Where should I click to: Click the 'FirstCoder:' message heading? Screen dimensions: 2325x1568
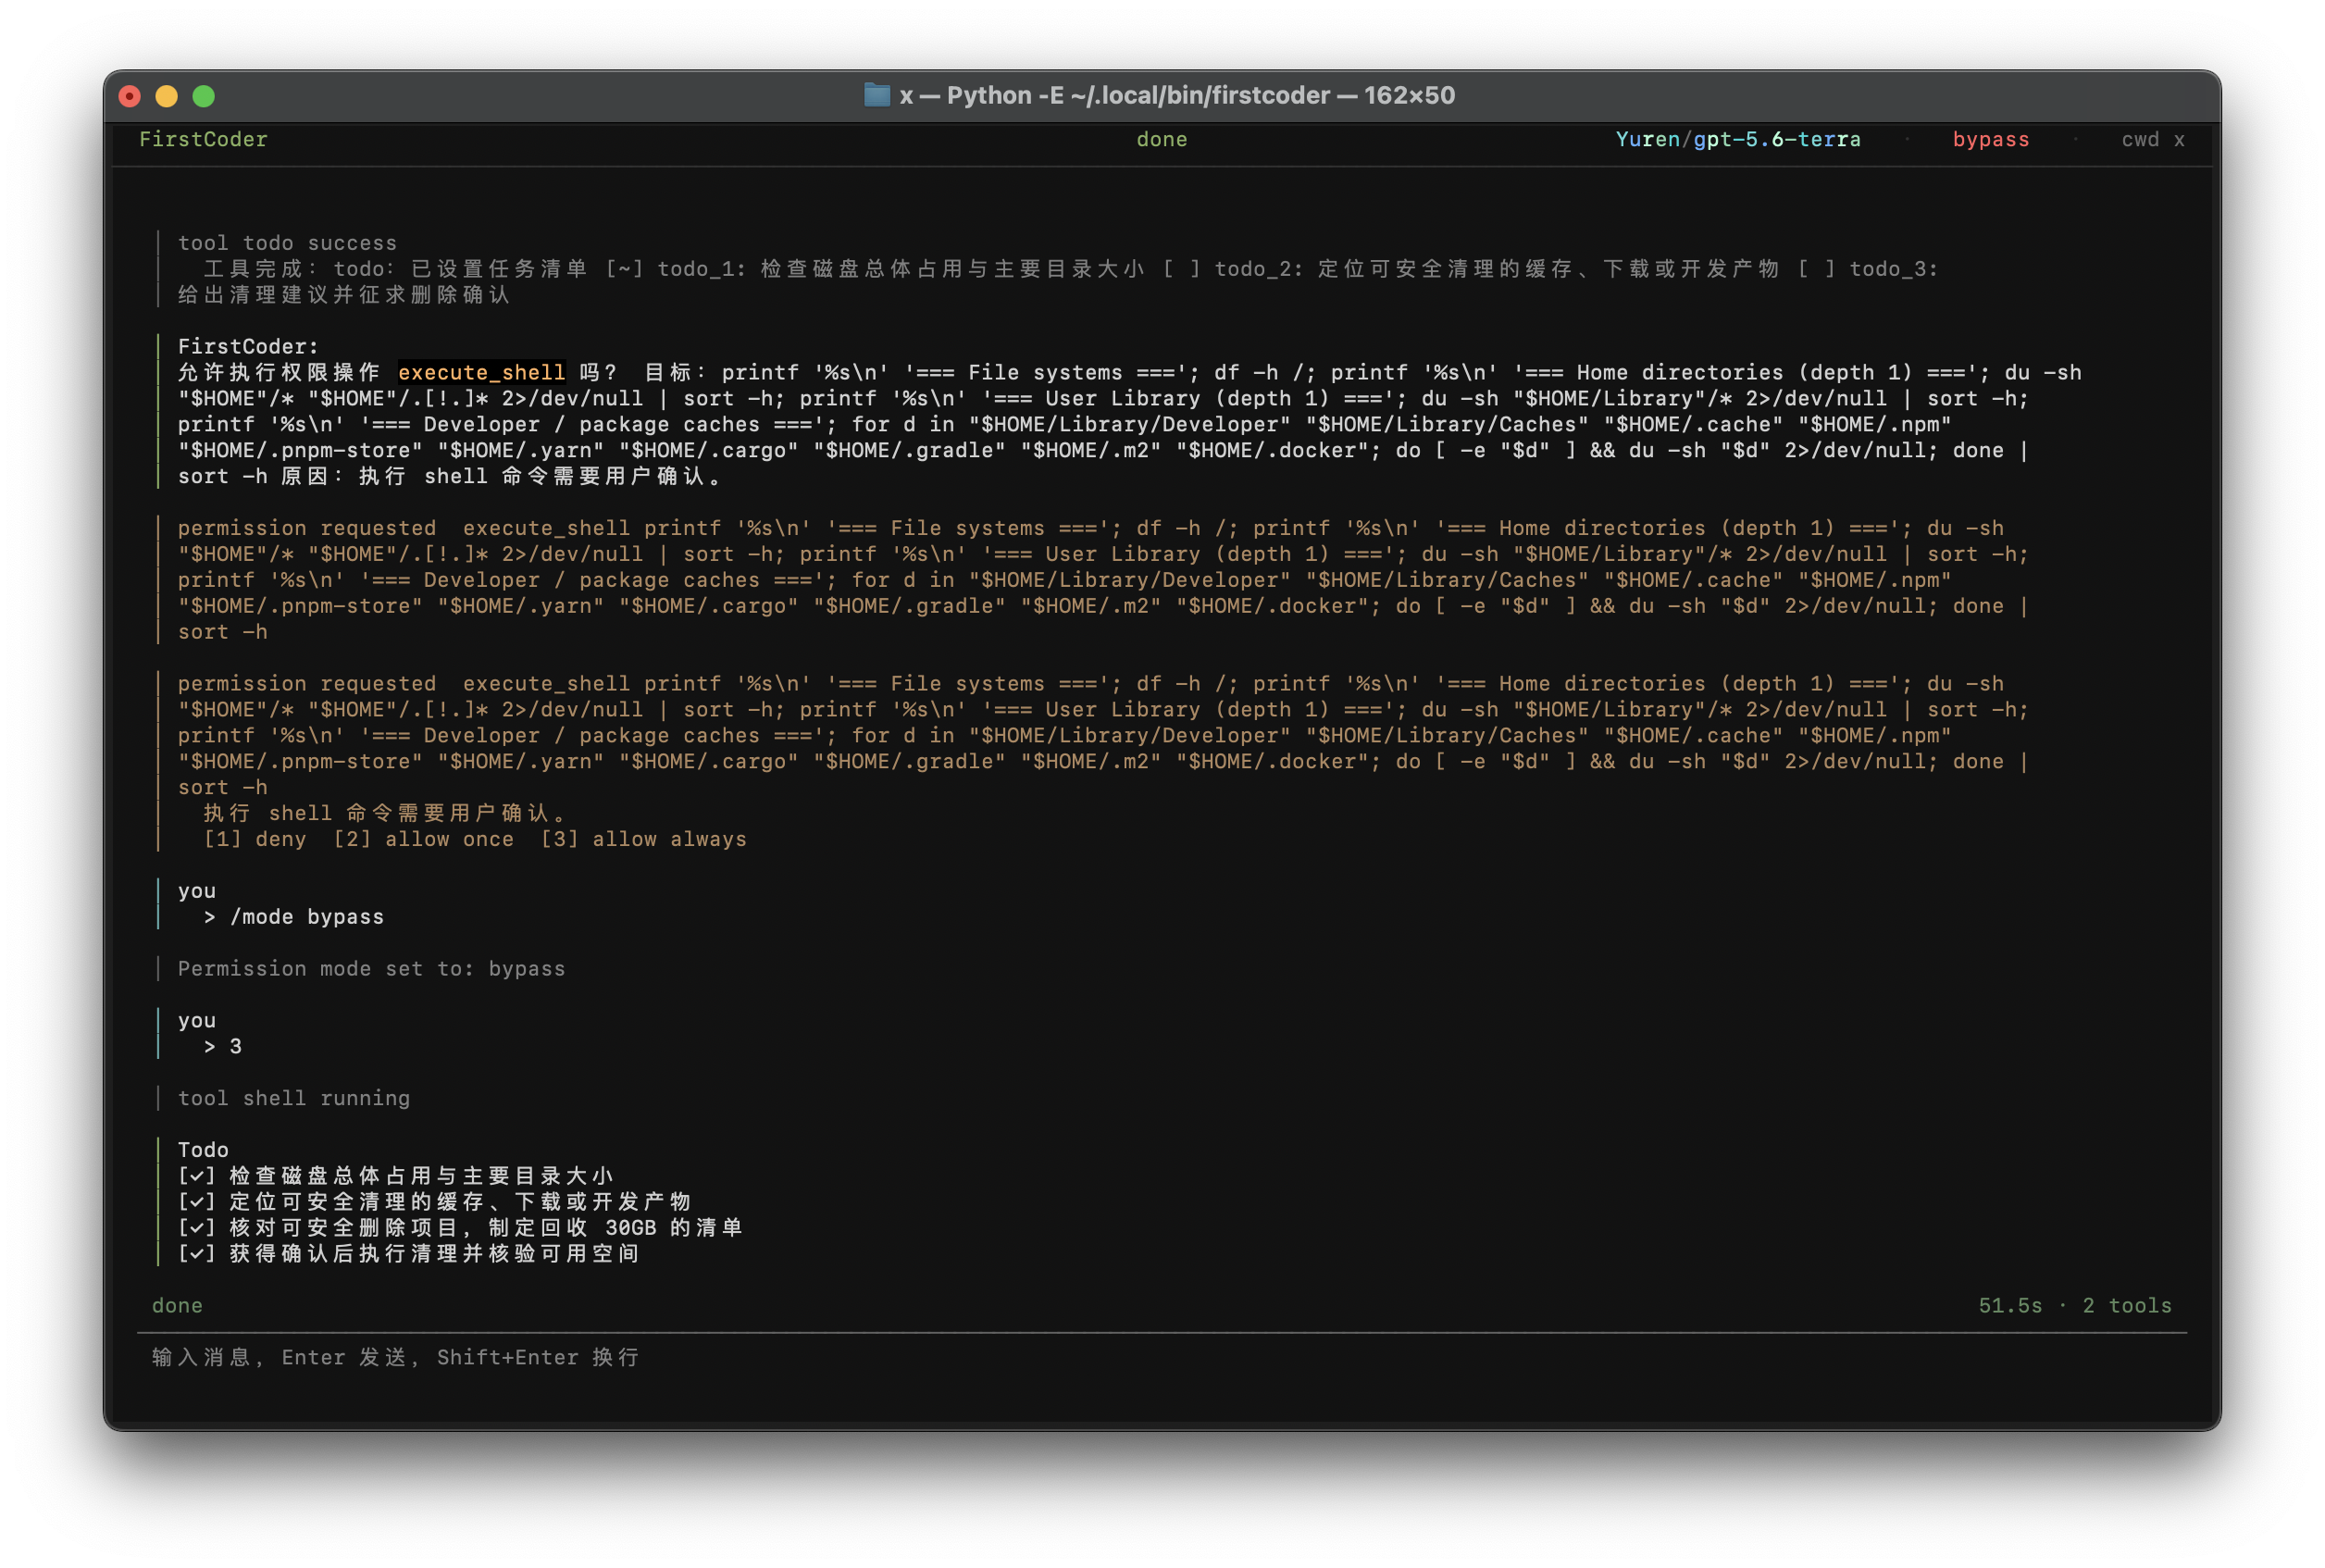tap(248, 346)
